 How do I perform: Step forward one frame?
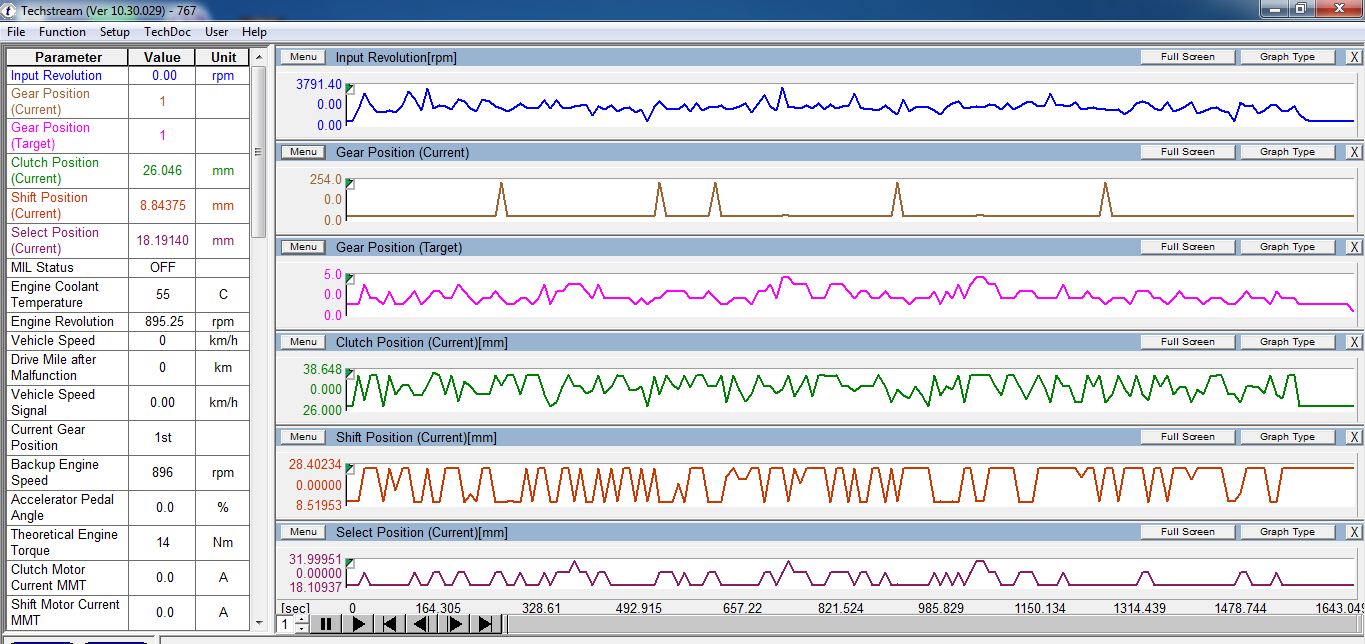454,624
